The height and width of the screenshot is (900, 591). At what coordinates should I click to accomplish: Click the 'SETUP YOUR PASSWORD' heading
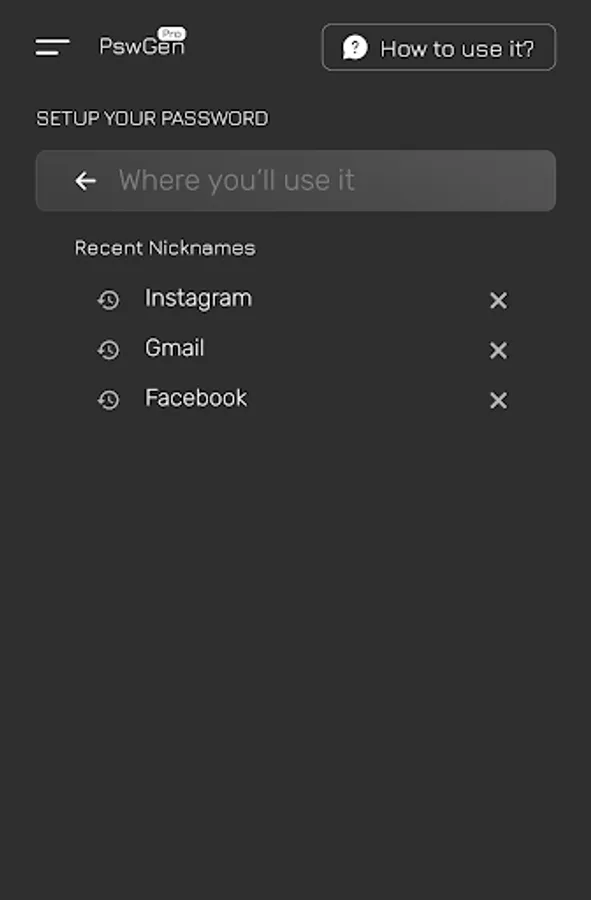coord(152,118)
